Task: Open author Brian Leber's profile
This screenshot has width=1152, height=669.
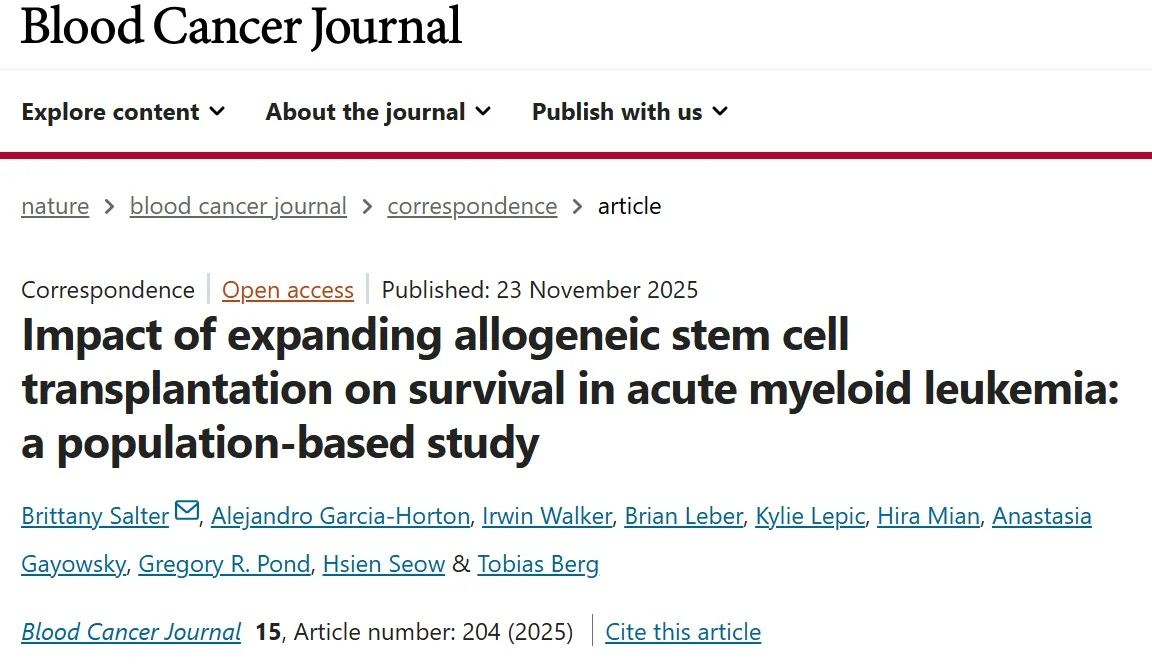Action: point(684,516)
